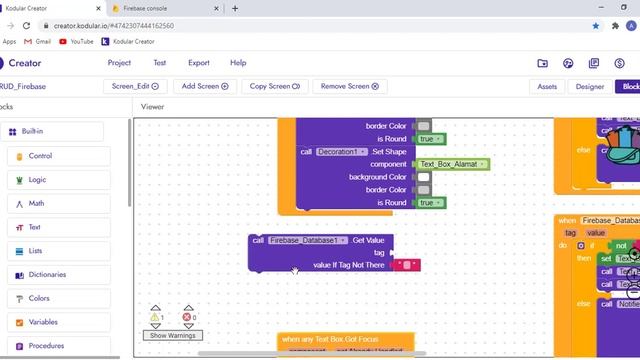Open browser extensions puzzle icon
Screen dimensions: 640x360
tap(615, 26)
